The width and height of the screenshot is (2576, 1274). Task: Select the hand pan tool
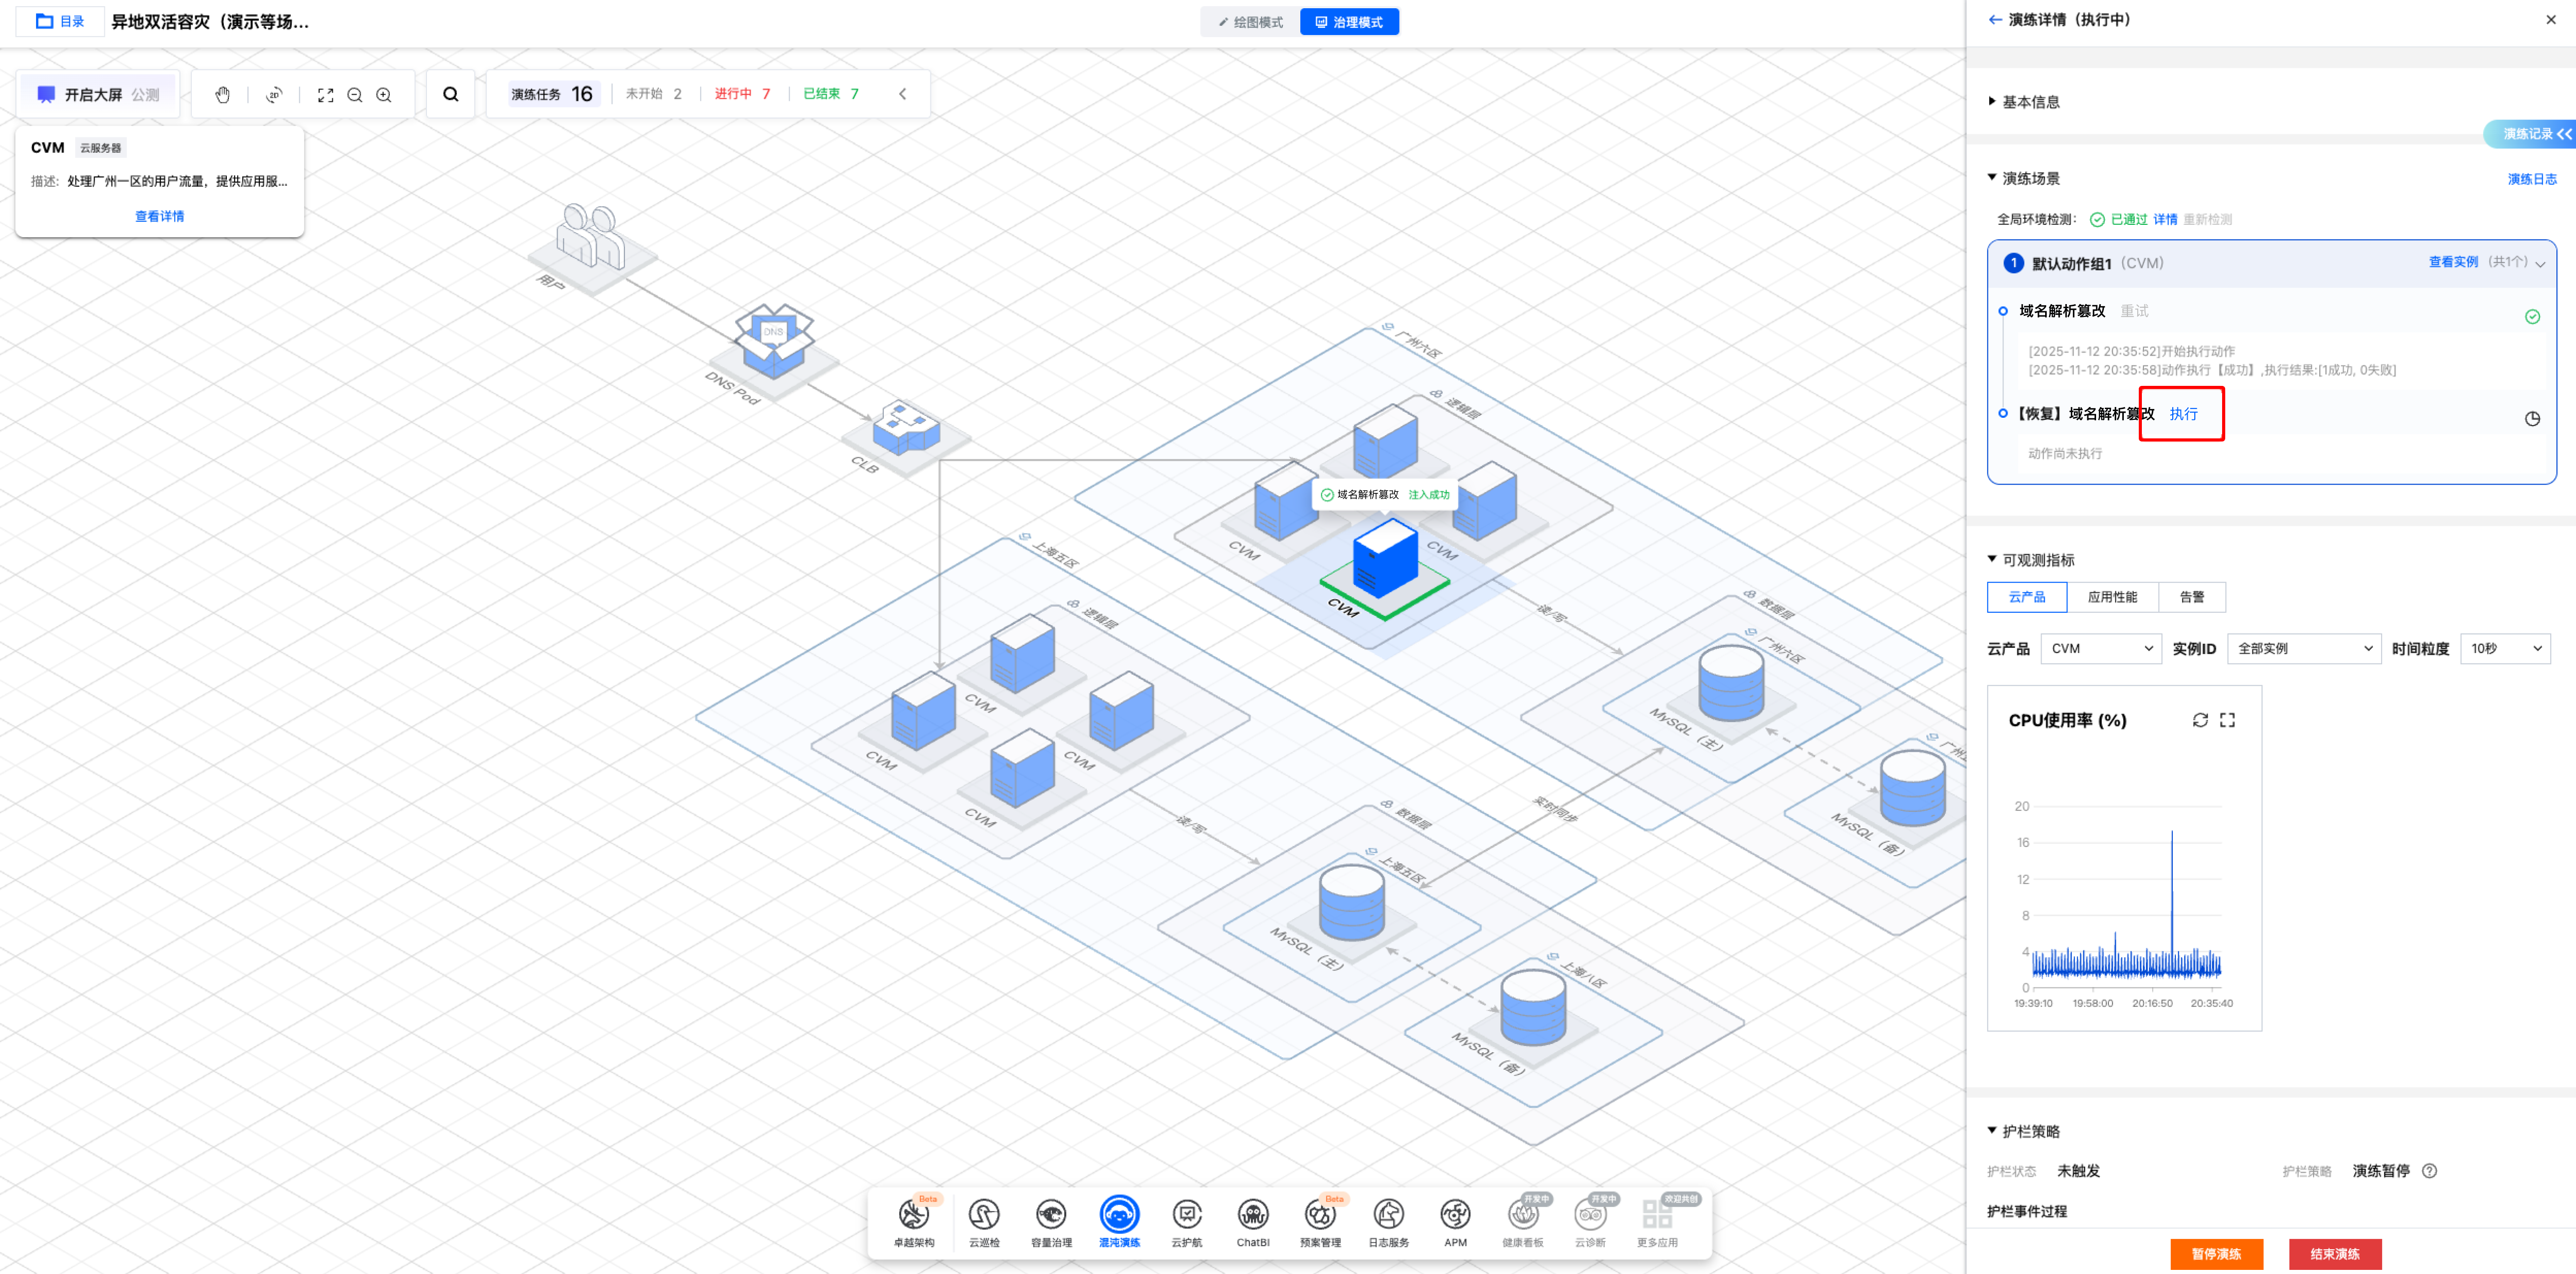(222, 95)
